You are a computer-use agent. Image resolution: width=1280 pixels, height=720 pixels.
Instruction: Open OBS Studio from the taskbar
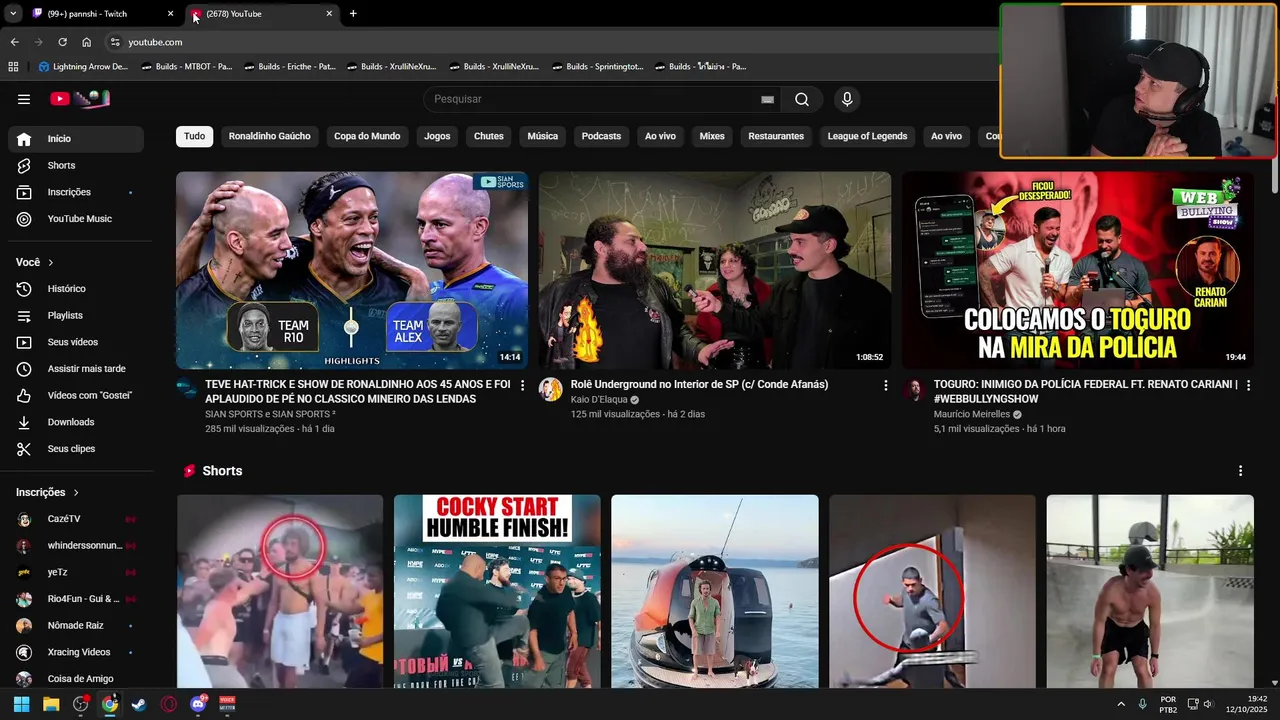(x=80, y=704)
